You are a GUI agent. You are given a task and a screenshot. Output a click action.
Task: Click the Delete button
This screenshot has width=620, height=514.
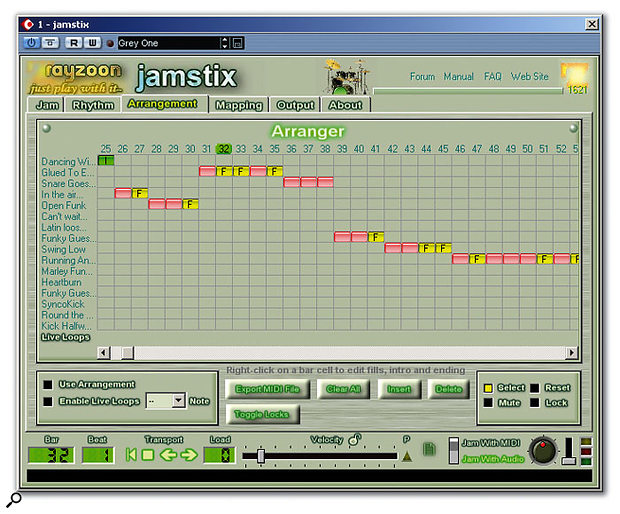448,389
